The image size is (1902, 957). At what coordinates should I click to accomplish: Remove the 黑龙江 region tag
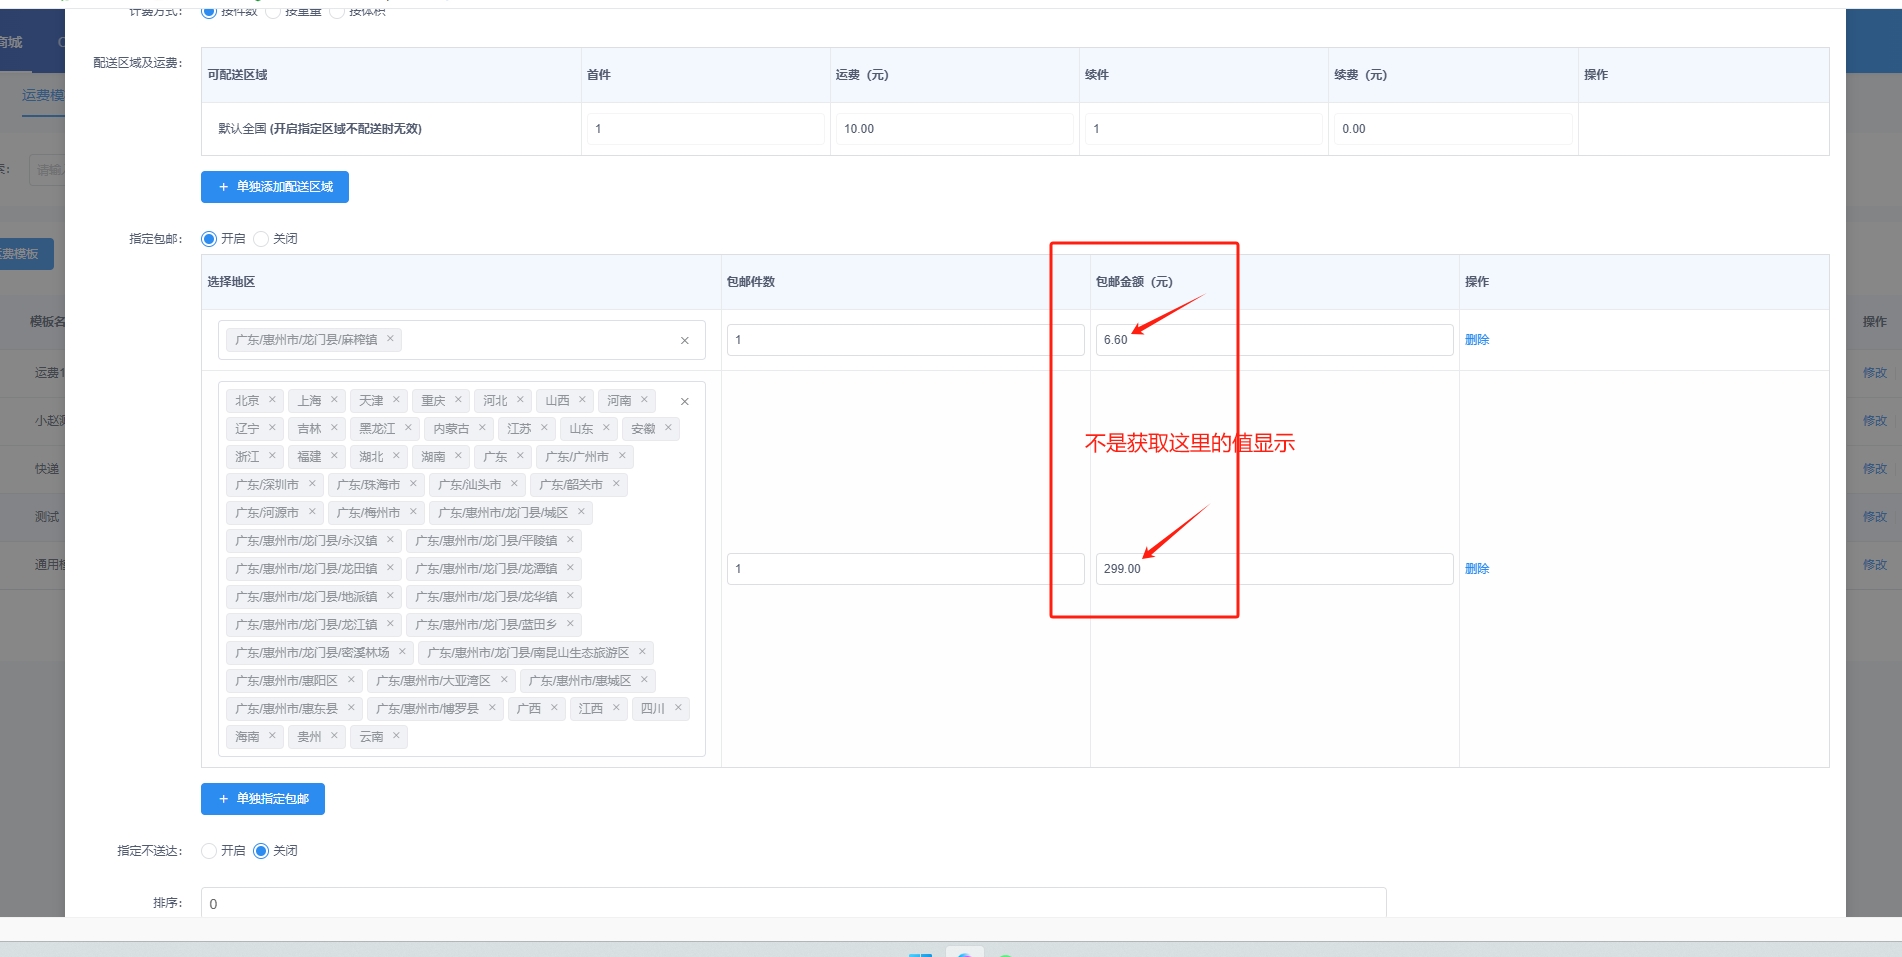408,428
